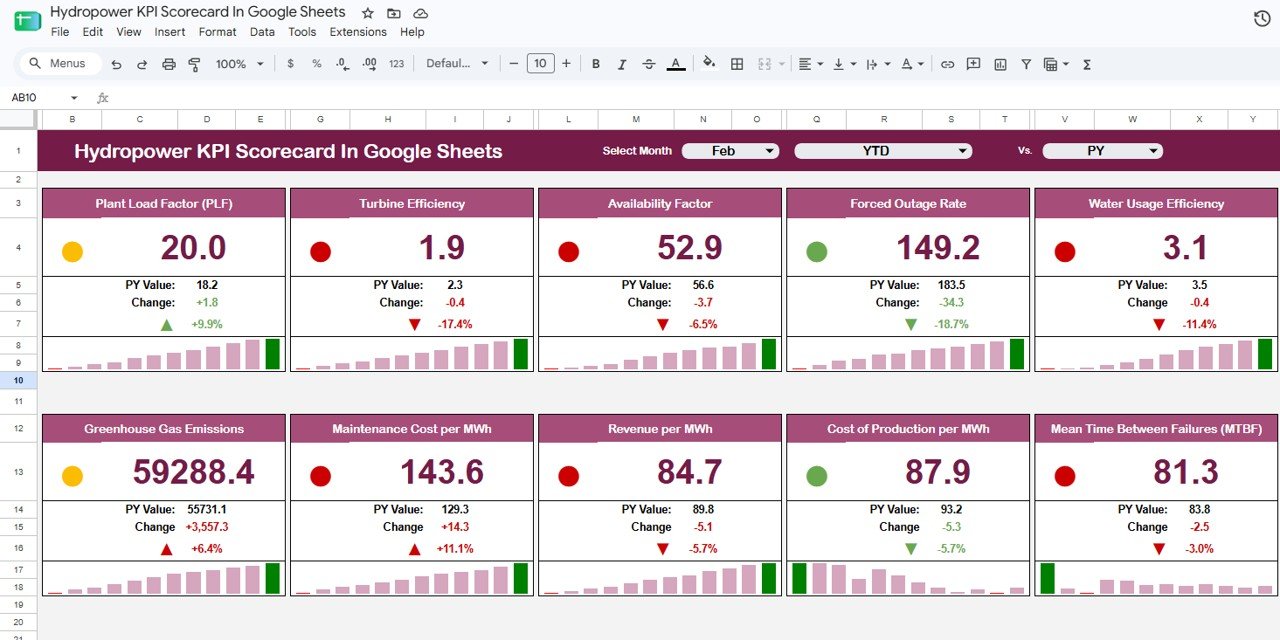This screenshot has height=640, width=1280.
Task: Insert a chart
Action: pyautogui.click(x=1000, y=64)
